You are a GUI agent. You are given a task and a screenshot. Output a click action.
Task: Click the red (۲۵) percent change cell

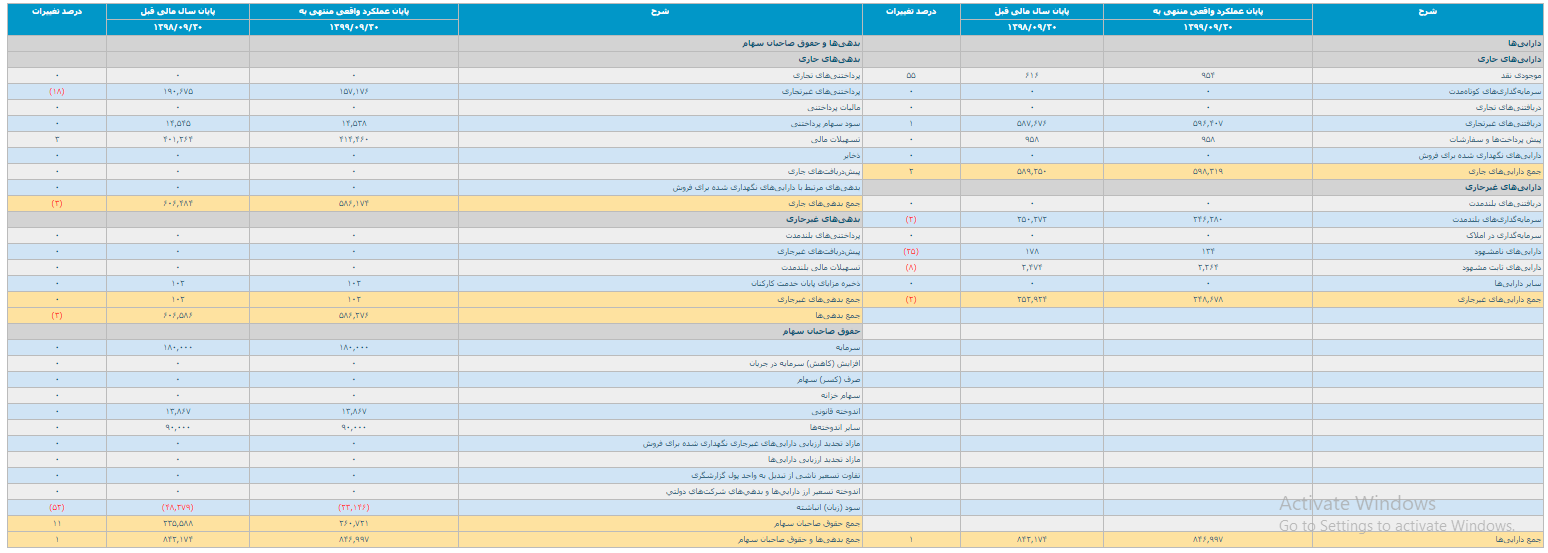911,251
